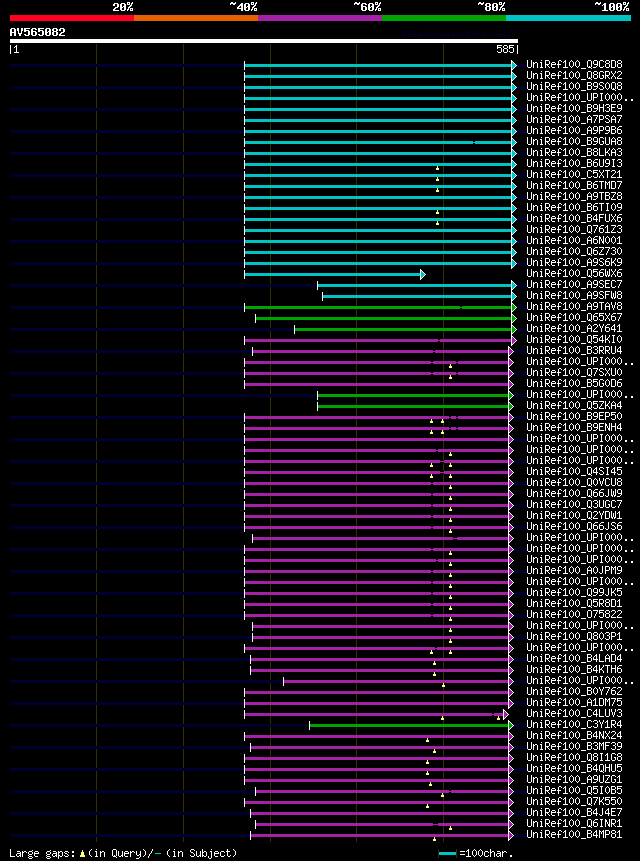The image size is (640, 861).
Task: Click the red 20% identity legend bar
Action: coord(72,18)
